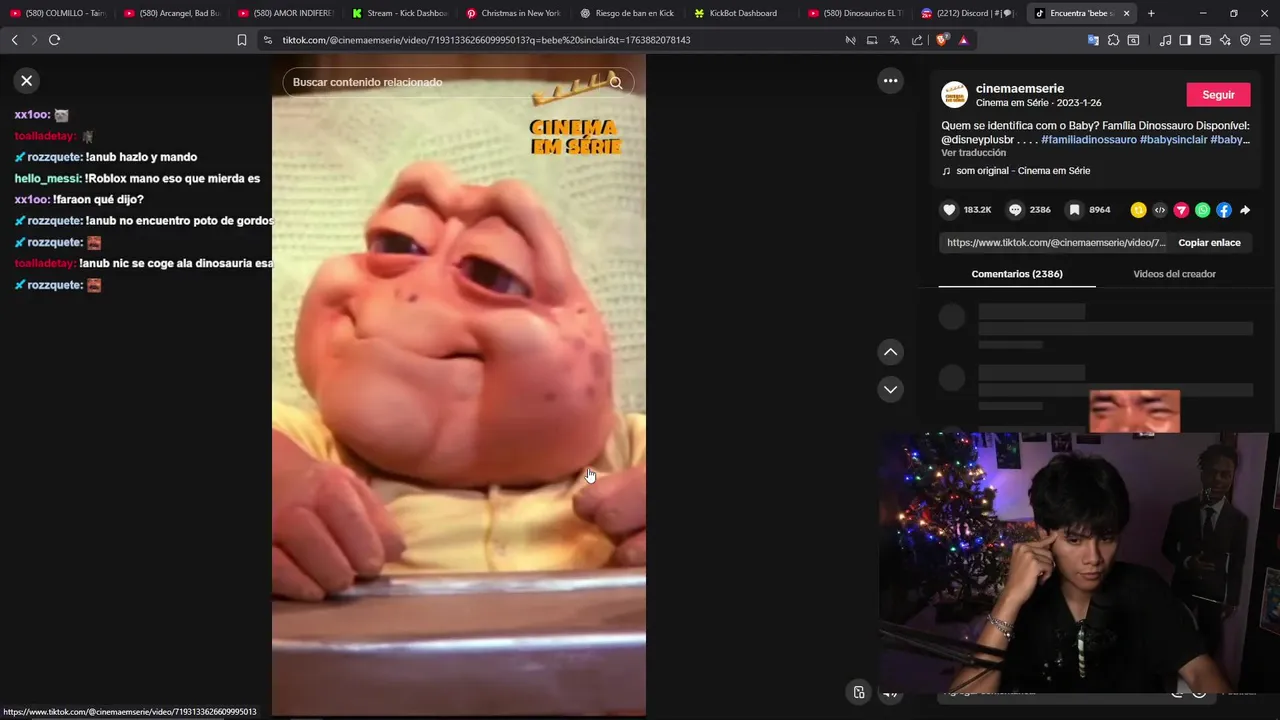Switch to Dinosaurios EL T YouTube tab
The width and height of the screenshot is (1280, 720).
point(855,13)
